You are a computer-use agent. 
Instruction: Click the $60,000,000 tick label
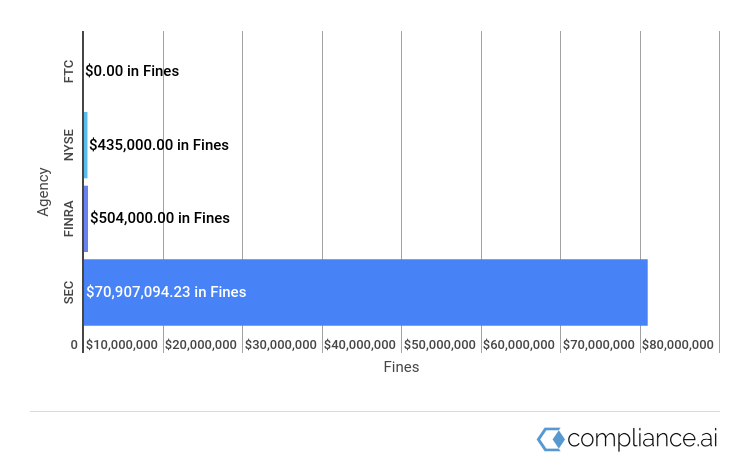[518, 345]
